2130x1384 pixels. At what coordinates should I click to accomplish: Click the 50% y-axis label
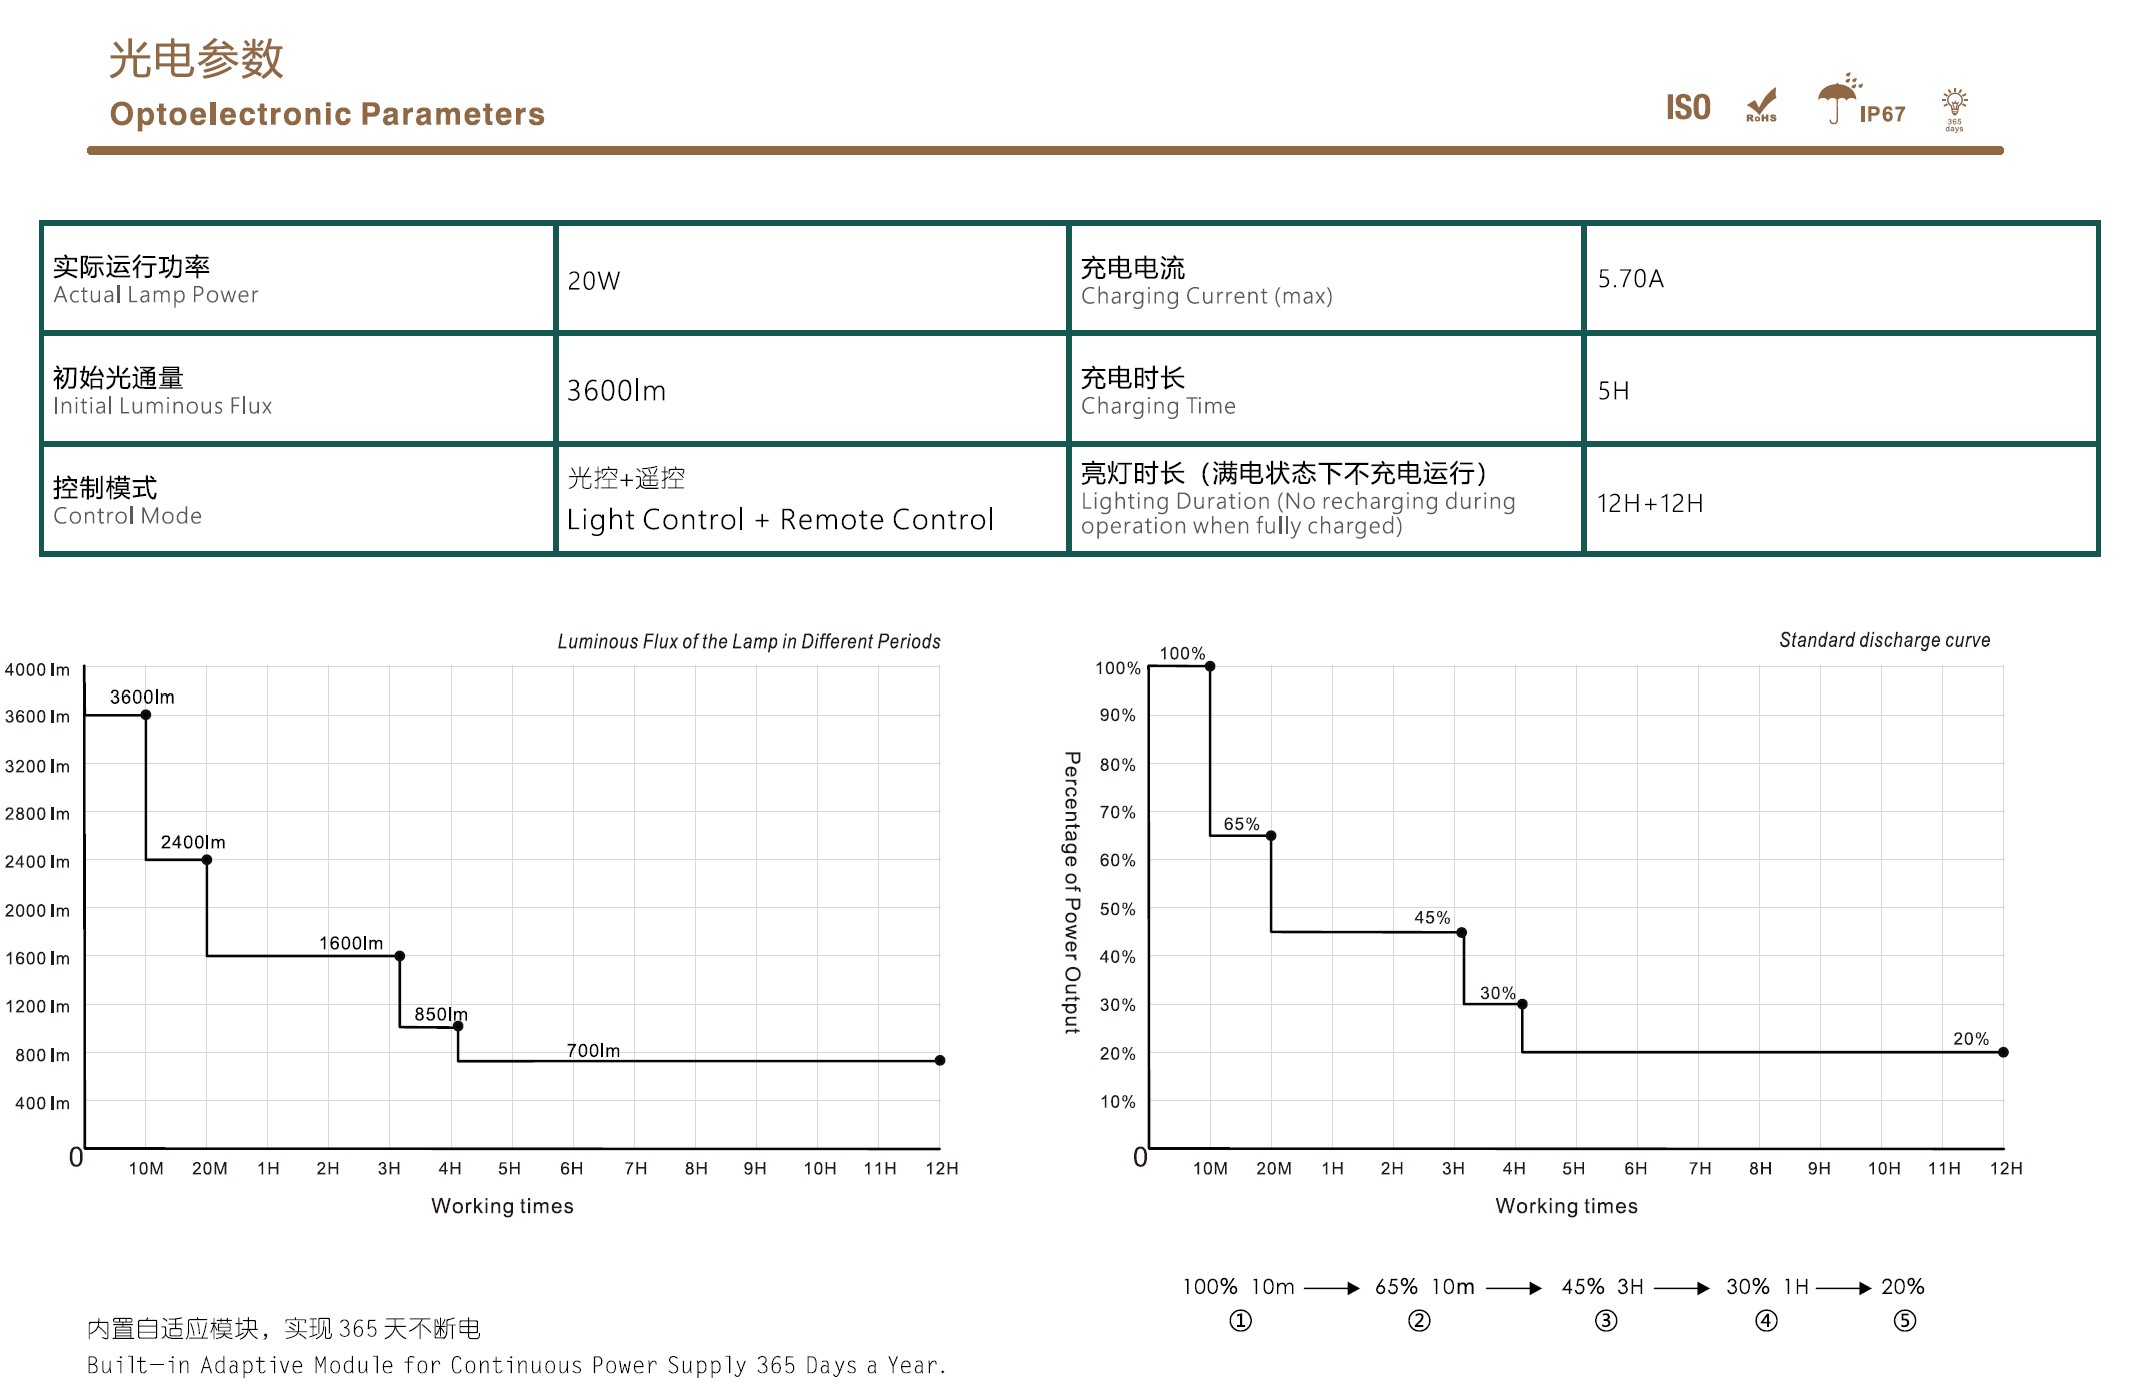[x=1117, y=909]
